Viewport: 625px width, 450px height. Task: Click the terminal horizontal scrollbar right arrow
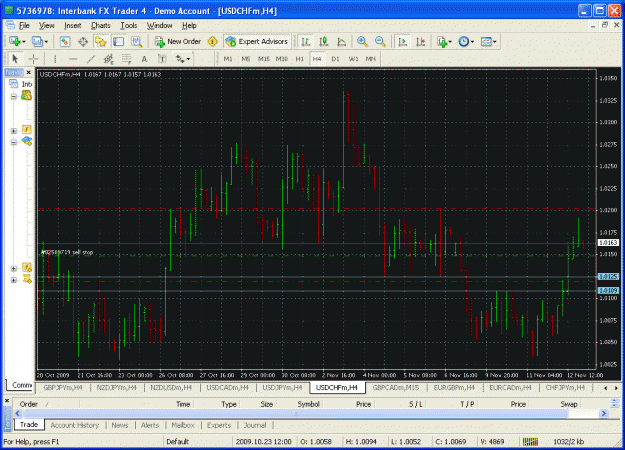(x=603, y=413)
